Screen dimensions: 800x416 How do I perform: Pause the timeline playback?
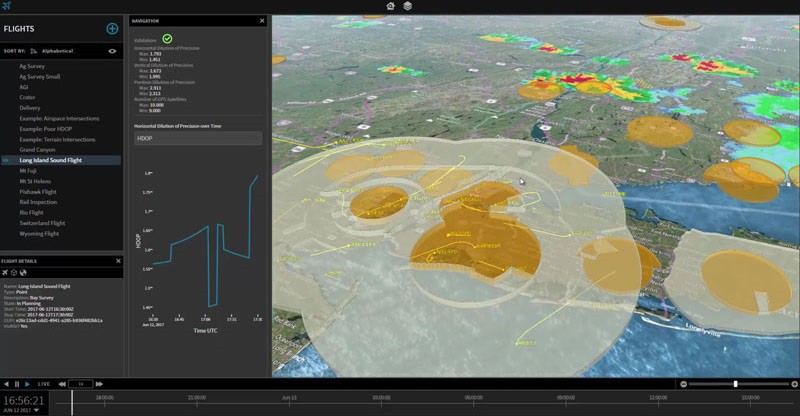point(17,384)
